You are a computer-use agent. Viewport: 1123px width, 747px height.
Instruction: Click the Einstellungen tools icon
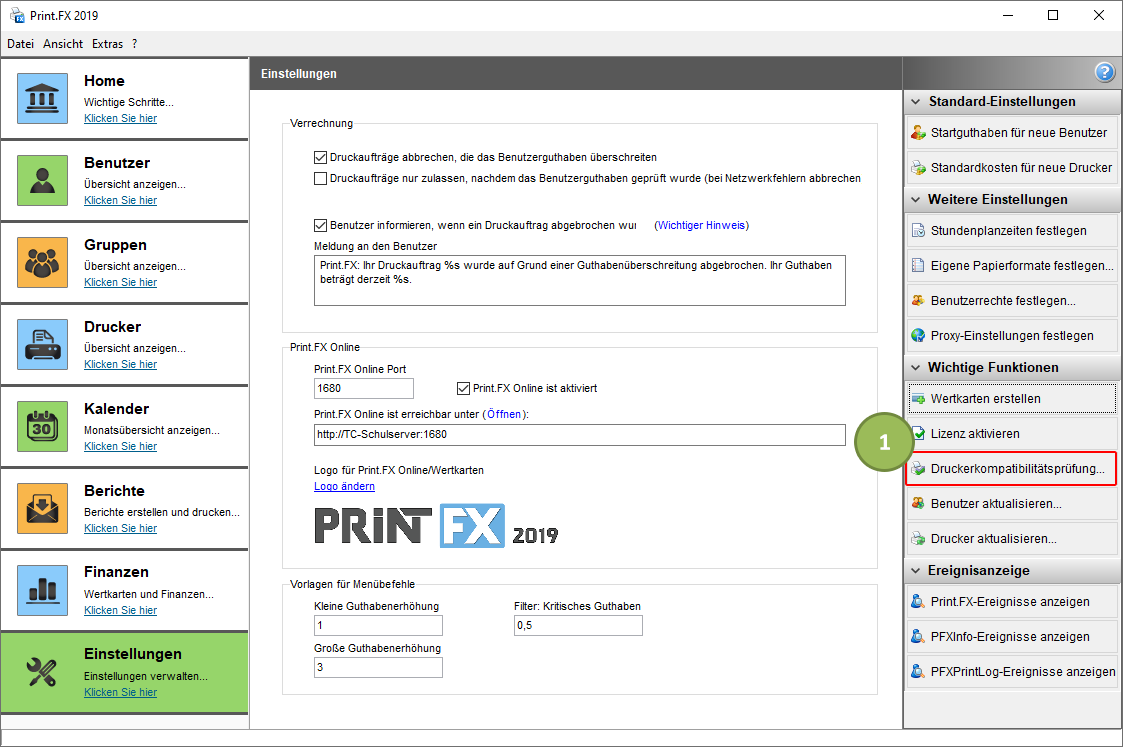click(42, 672)
